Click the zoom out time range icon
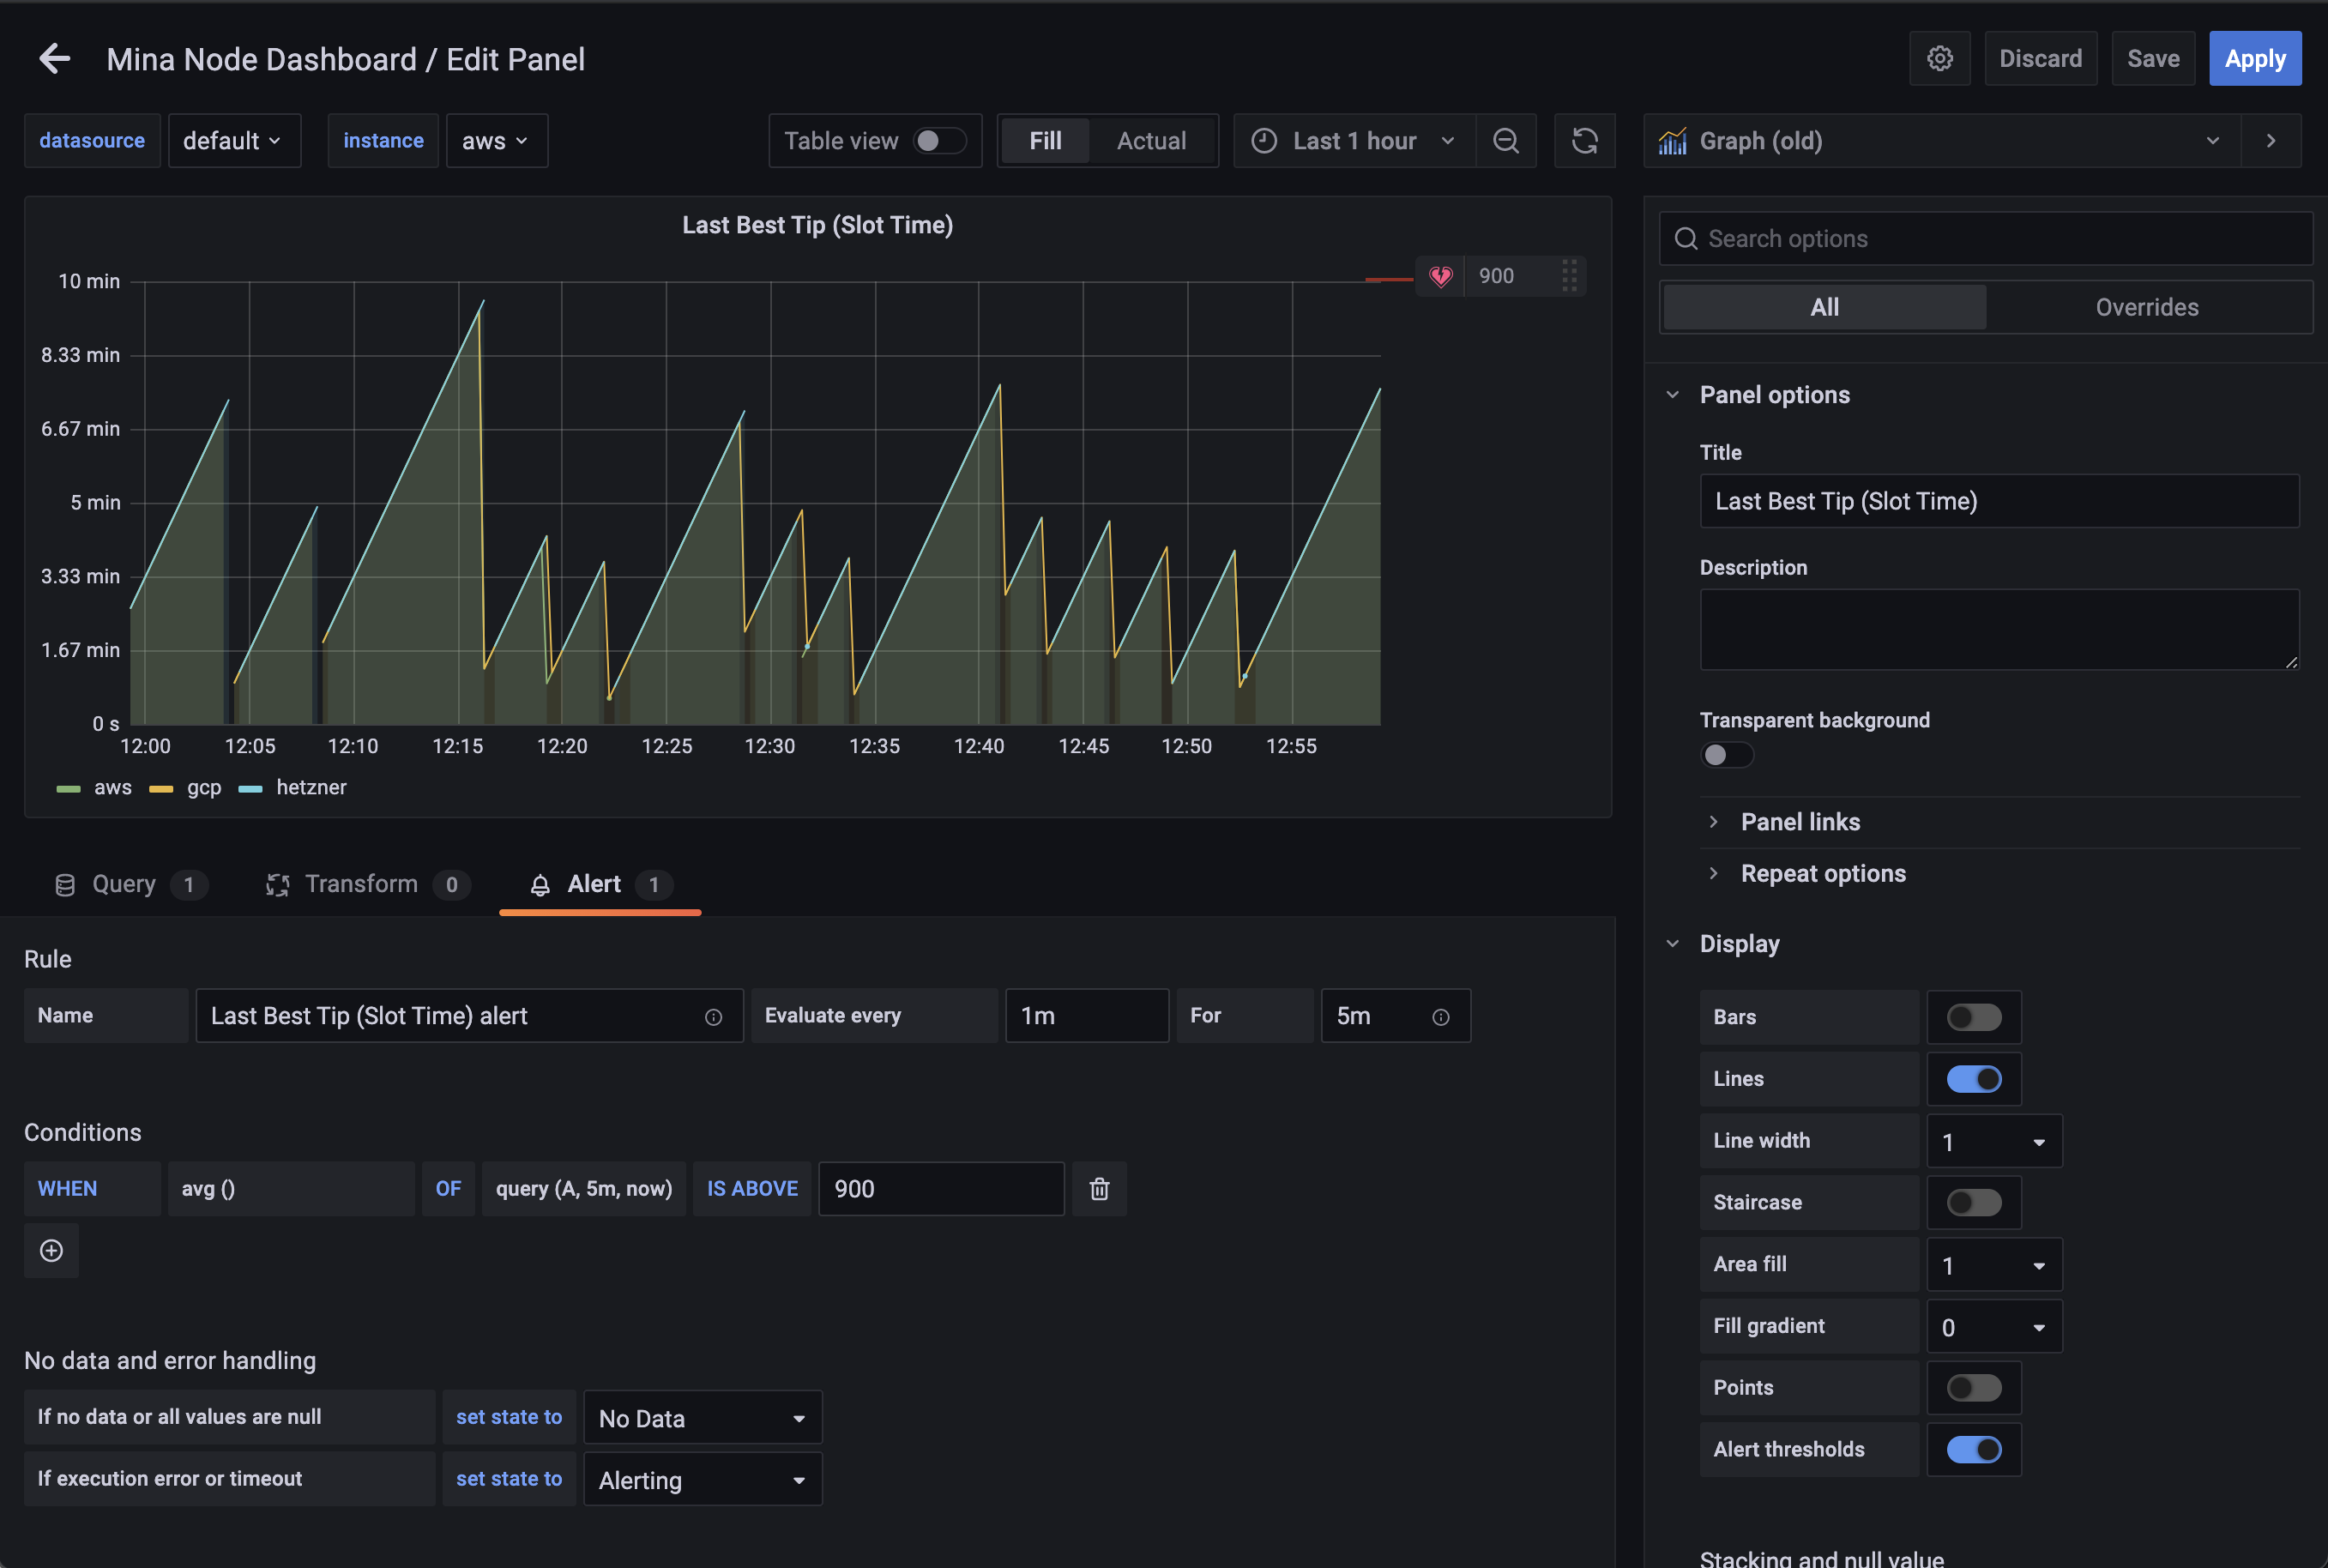The width and height of the screenshot is (2328, 1568). click(1505, 141)
